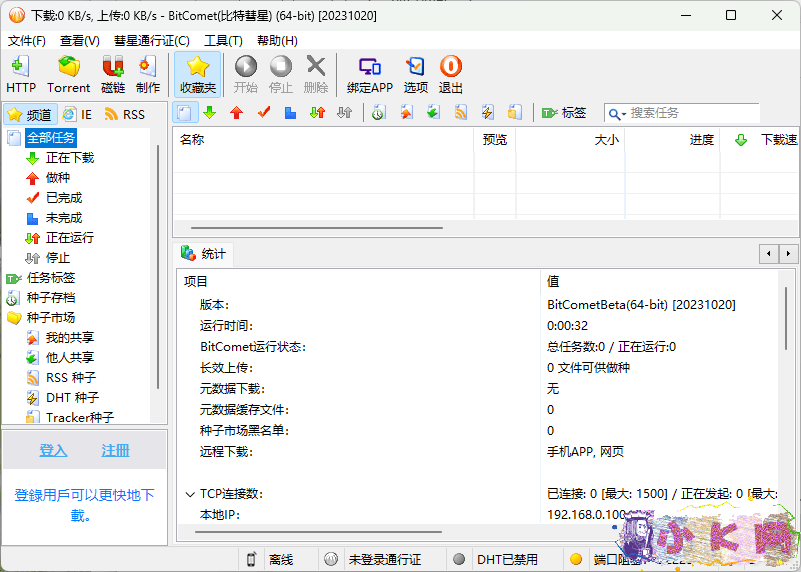Toggle the 离线 offline status indicator
This screenshot has height=572, width=801.
coord(270,559)
